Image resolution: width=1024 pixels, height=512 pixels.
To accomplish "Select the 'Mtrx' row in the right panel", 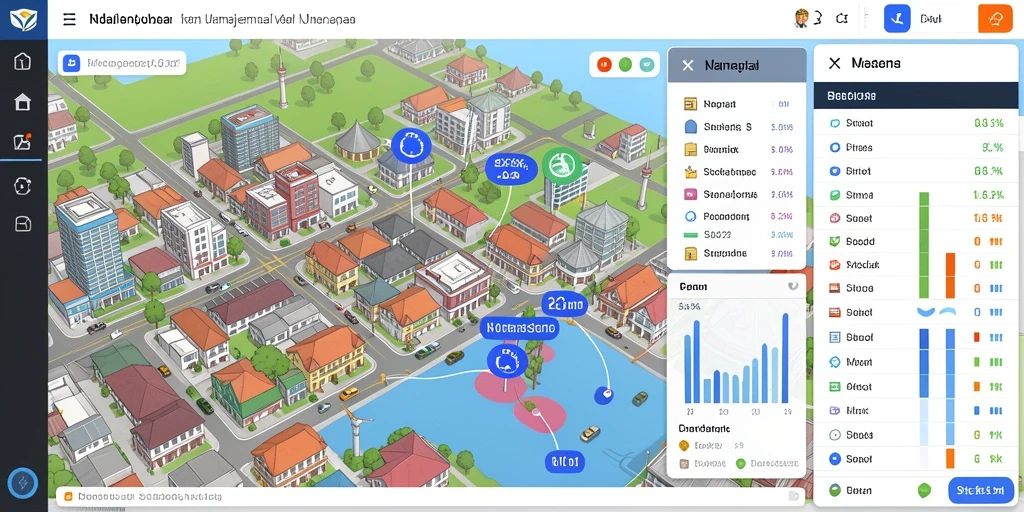I will point(916,411).
